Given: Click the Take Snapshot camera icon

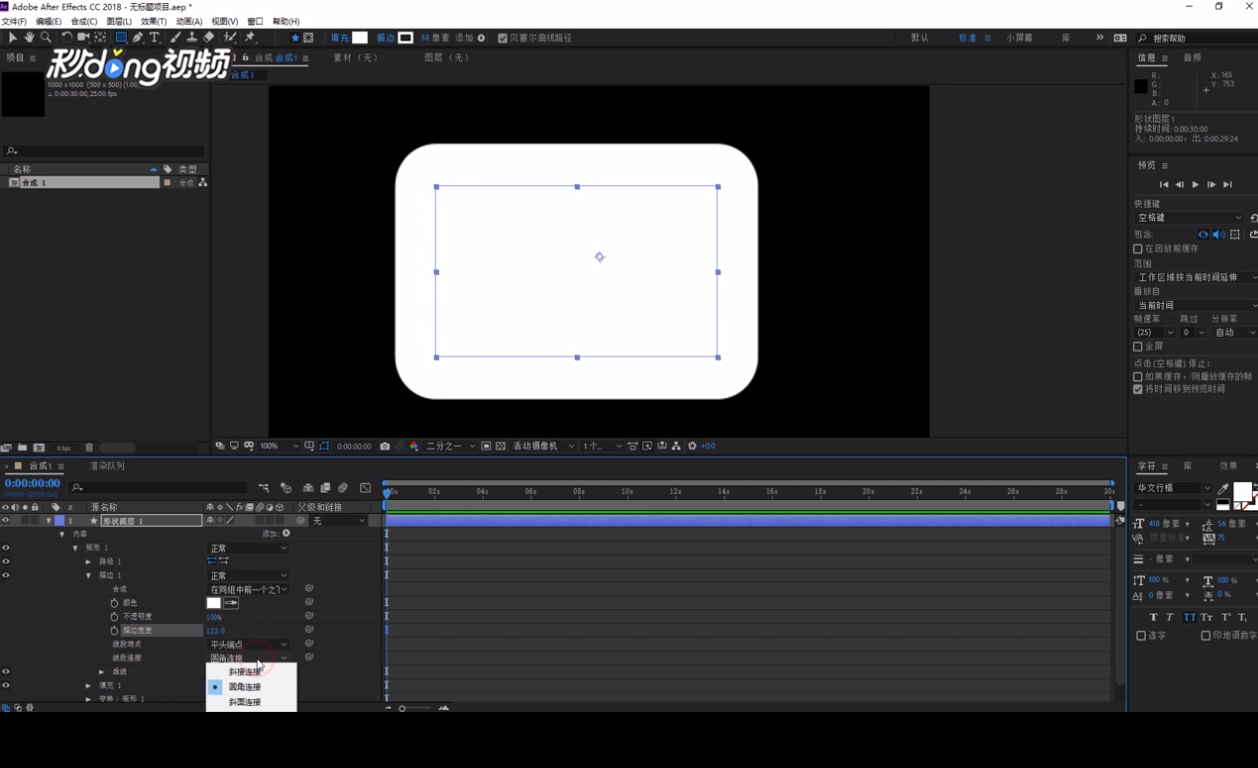Looking at the screenshot, I should [385, 446].
